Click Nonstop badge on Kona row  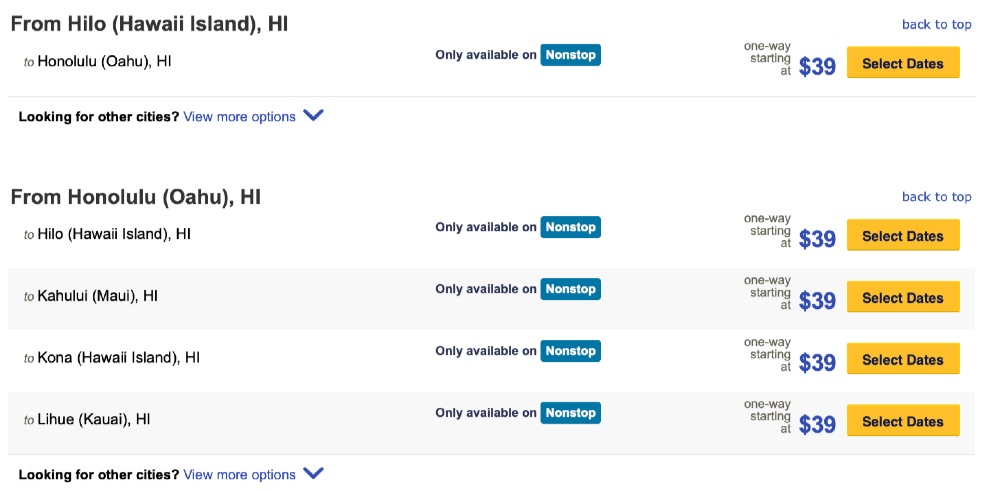pyautogui.click(x=570, y=351)
